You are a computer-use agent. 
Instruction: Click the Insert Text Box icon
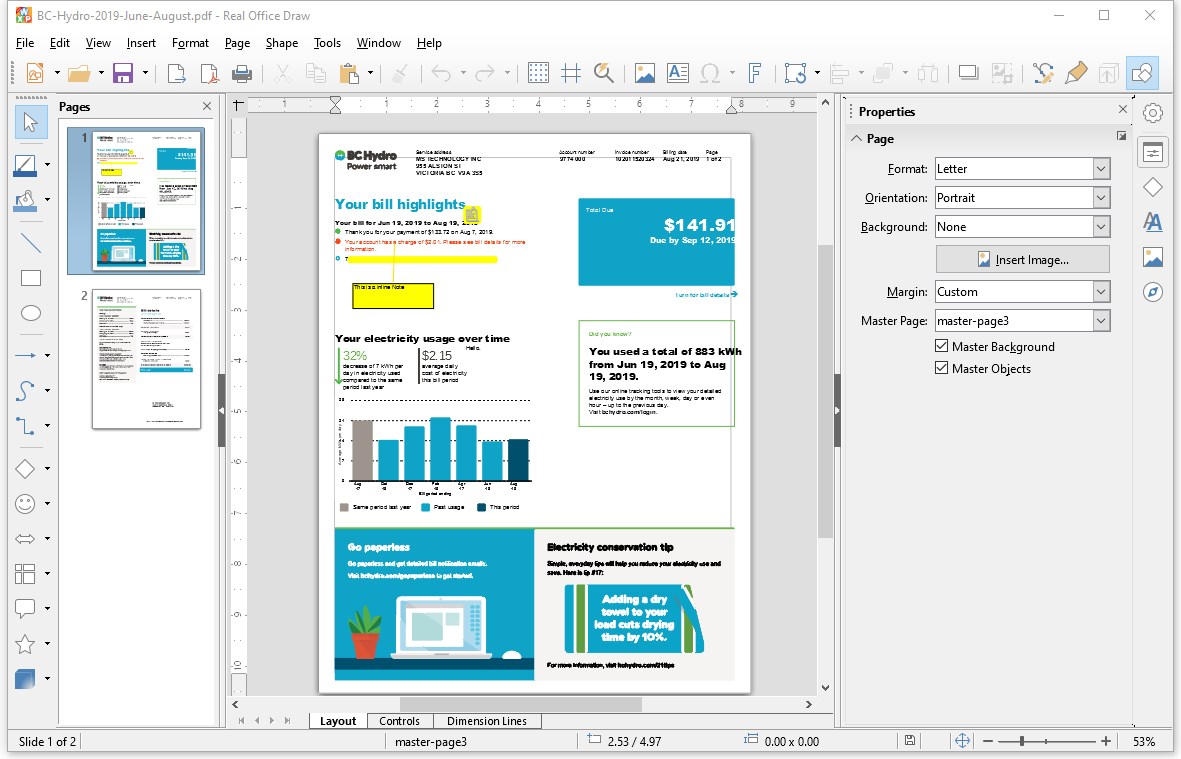[678, 73]
